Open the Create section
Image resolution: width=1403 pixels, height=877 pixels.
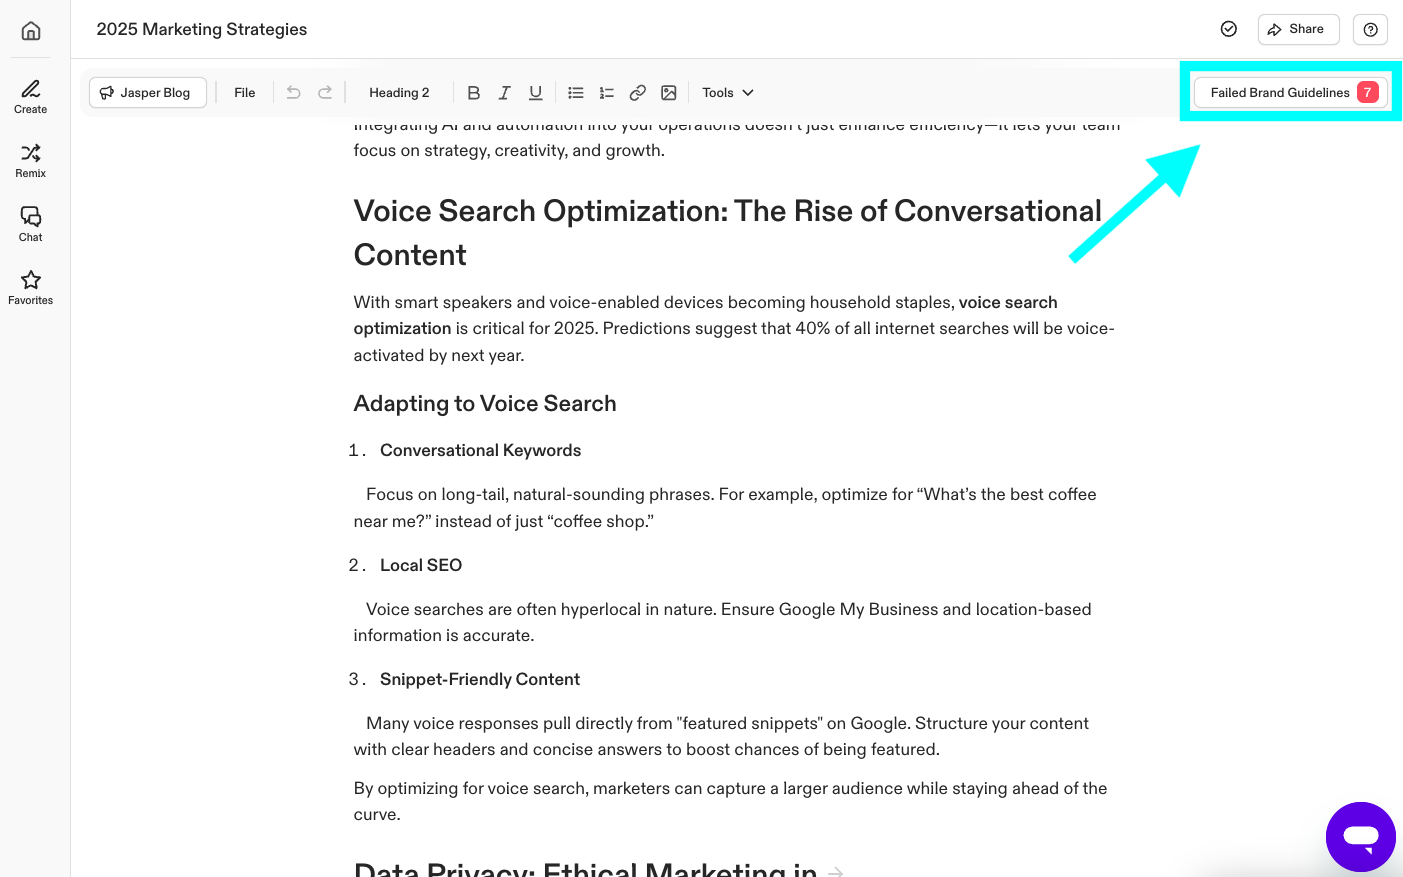point(31,97)
